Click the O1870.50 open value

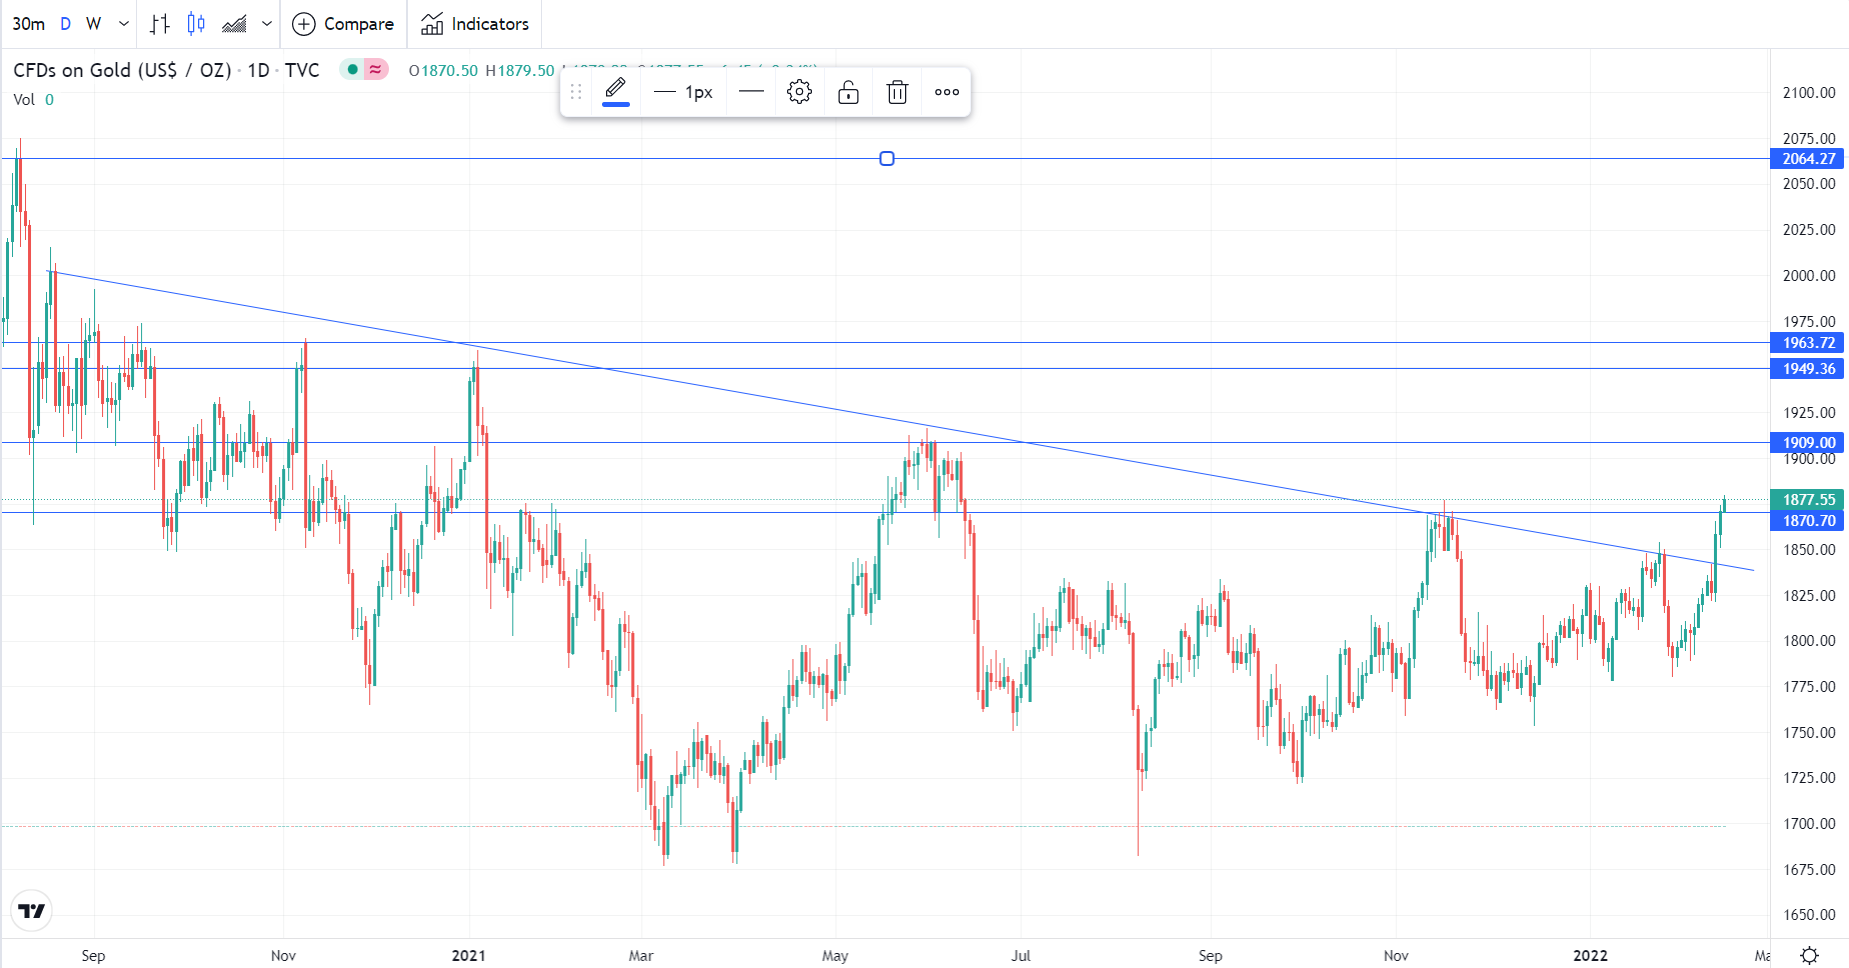pos(444,71)
